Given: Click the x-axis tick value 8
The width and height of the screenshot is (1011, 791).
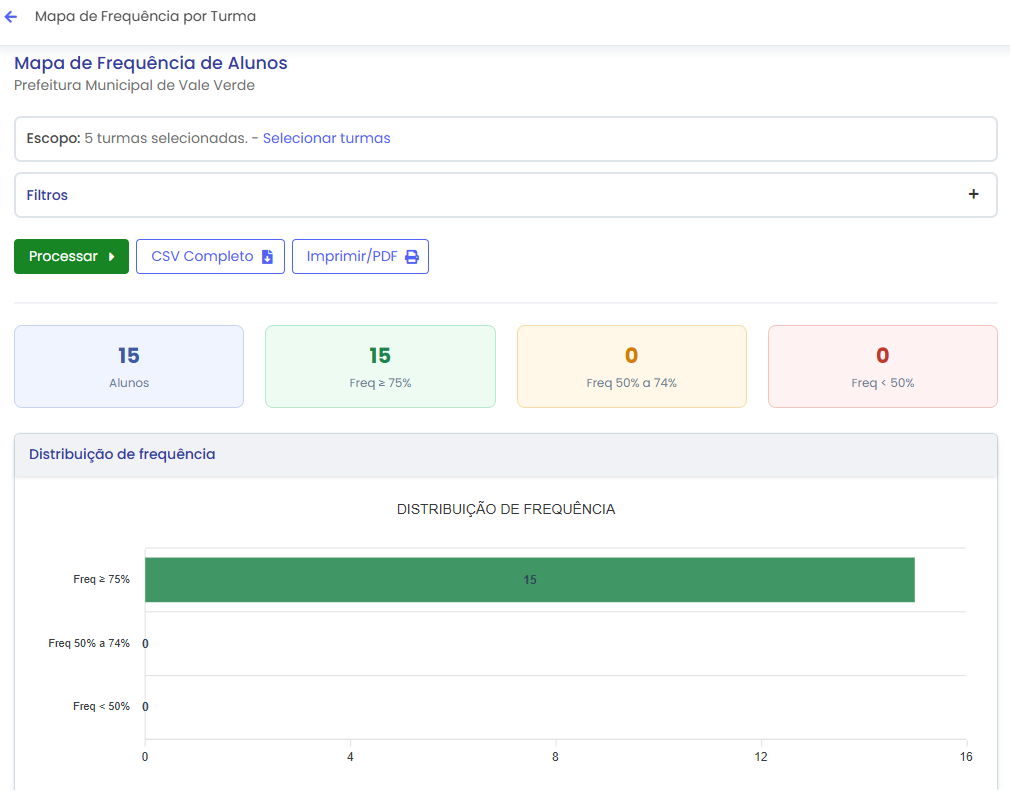Looking at the screenshot, I should (x=555, y=757).
